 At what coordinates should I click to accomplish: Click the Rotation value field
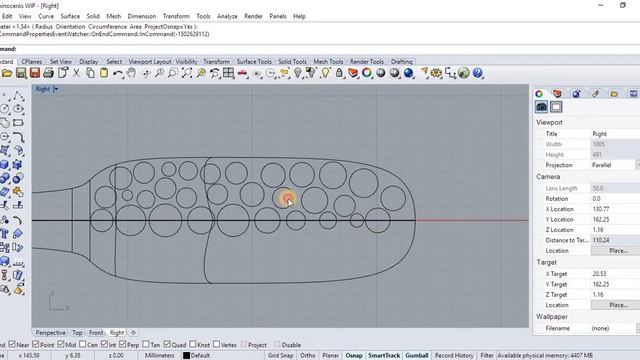pos(615,199)
